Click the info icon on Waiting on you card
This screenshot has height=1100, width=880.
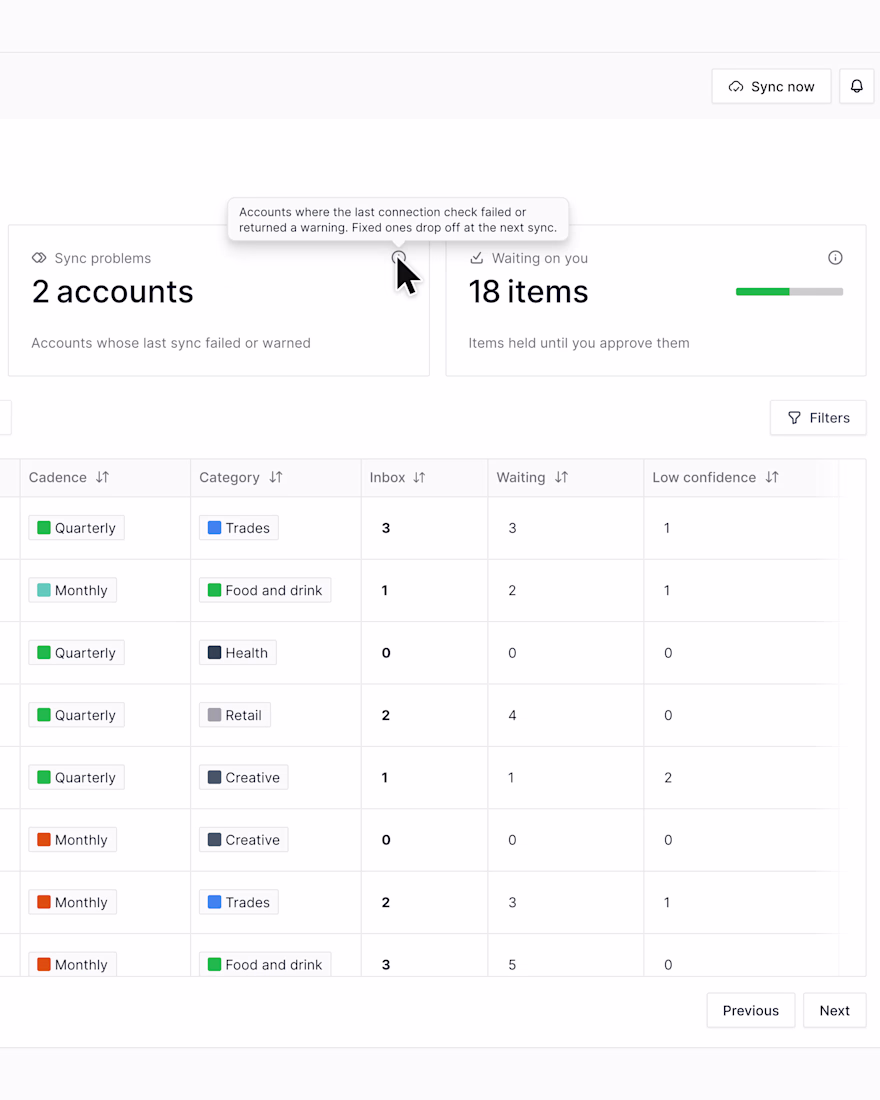coord(835,257)
